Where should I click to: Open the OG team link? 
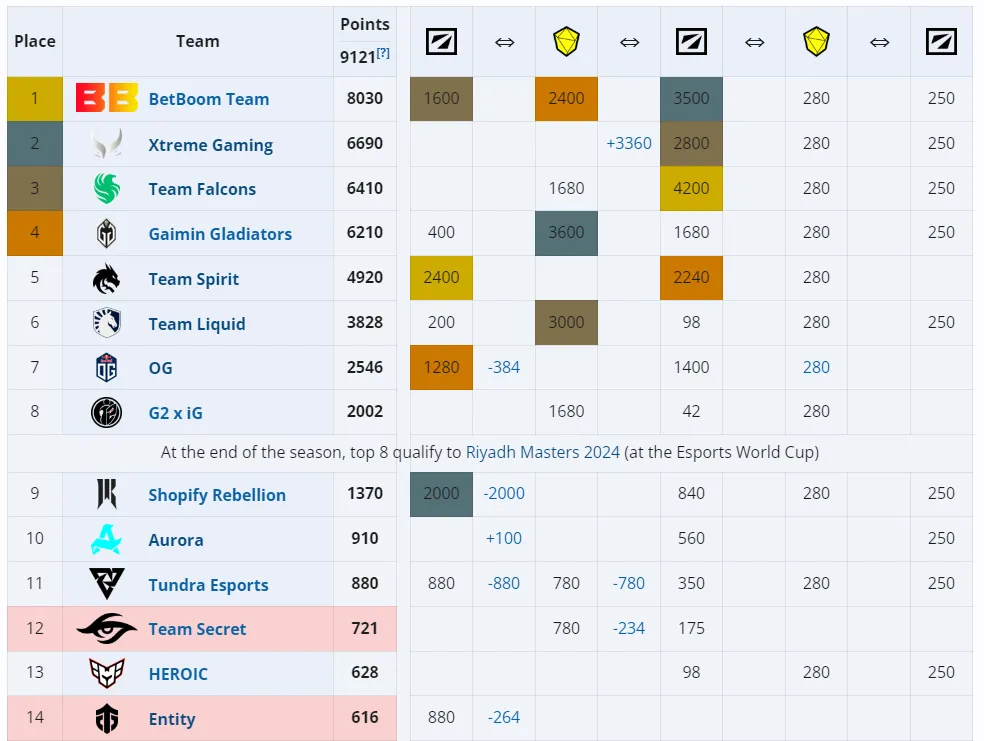pos(161,368)
